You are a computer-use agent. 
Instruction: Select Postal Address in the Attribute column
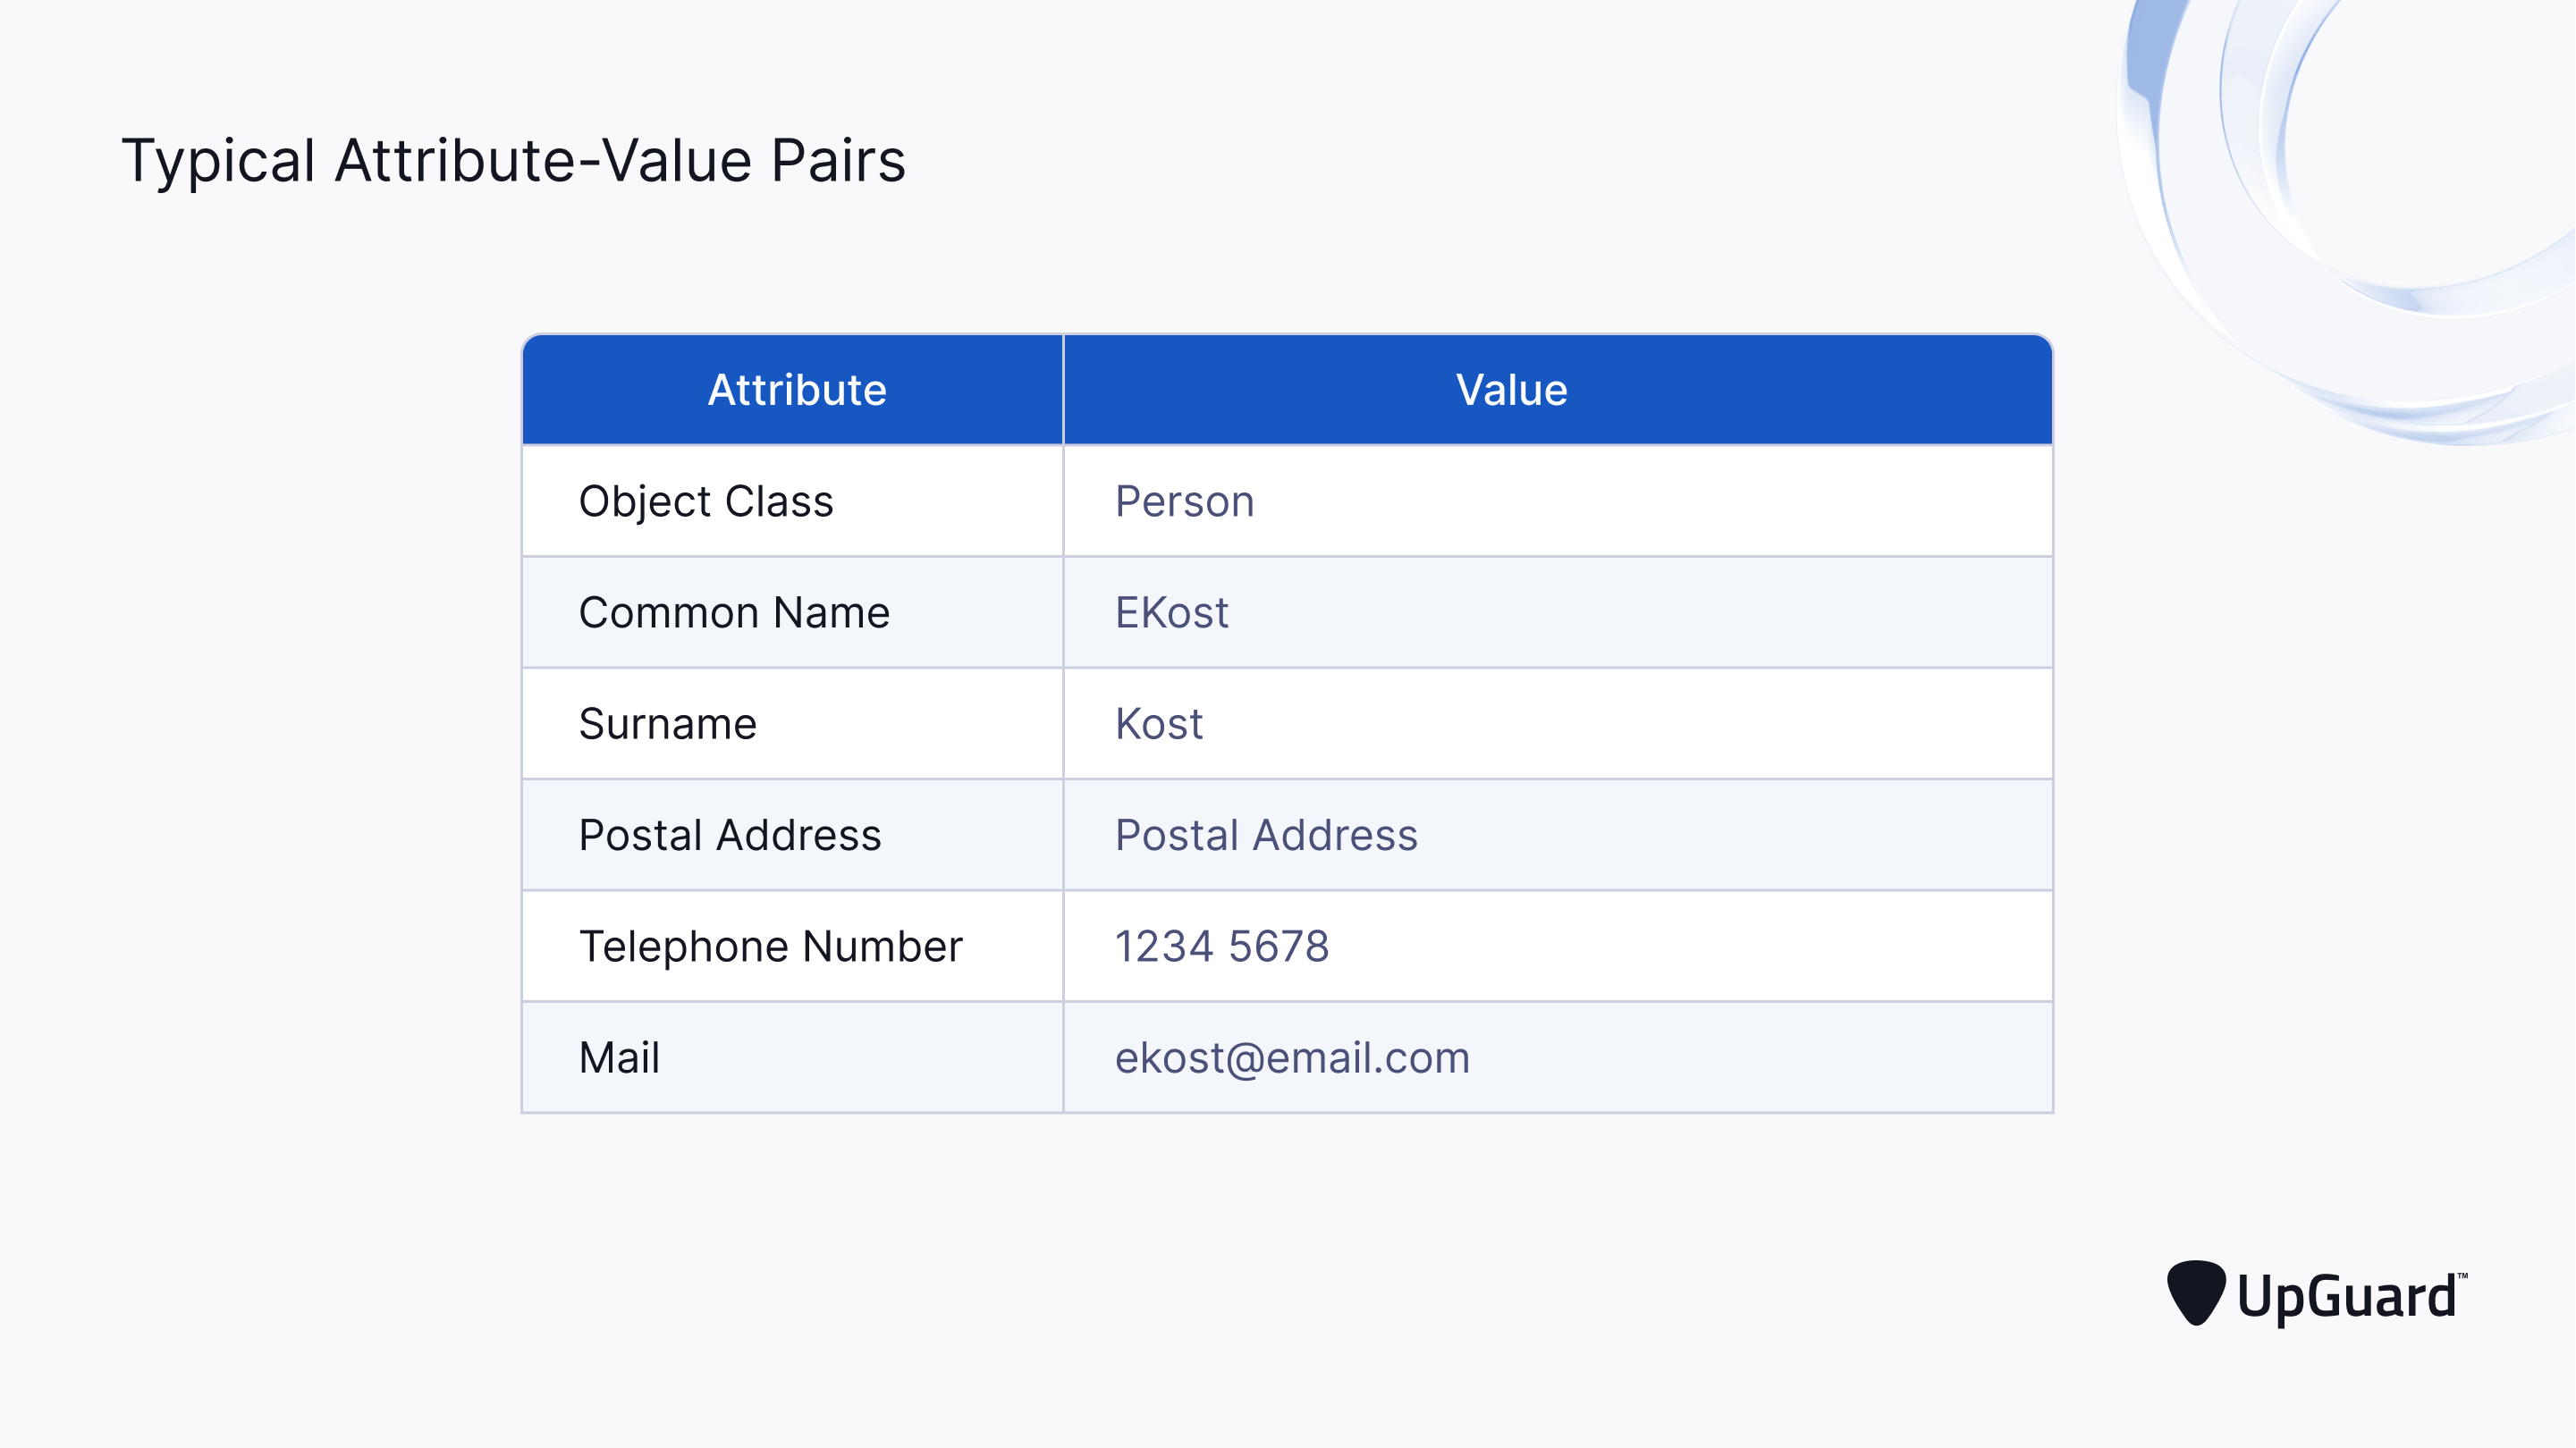coord(729,835)
